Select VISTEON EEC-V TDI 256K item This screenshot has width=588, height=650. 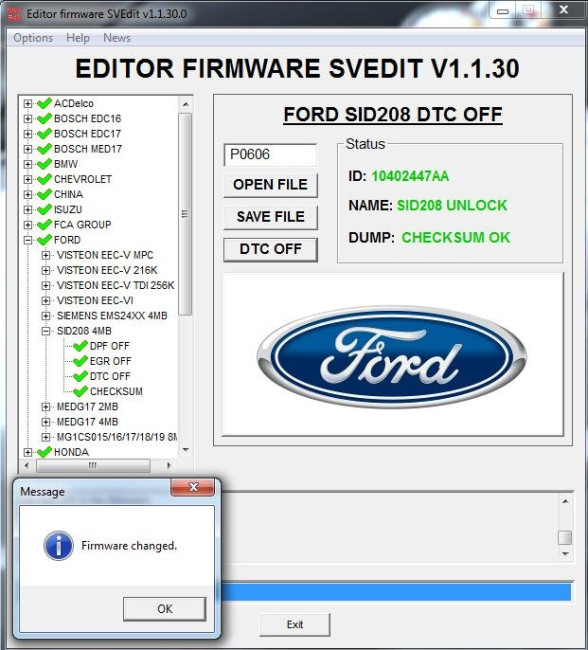(116, 285)
